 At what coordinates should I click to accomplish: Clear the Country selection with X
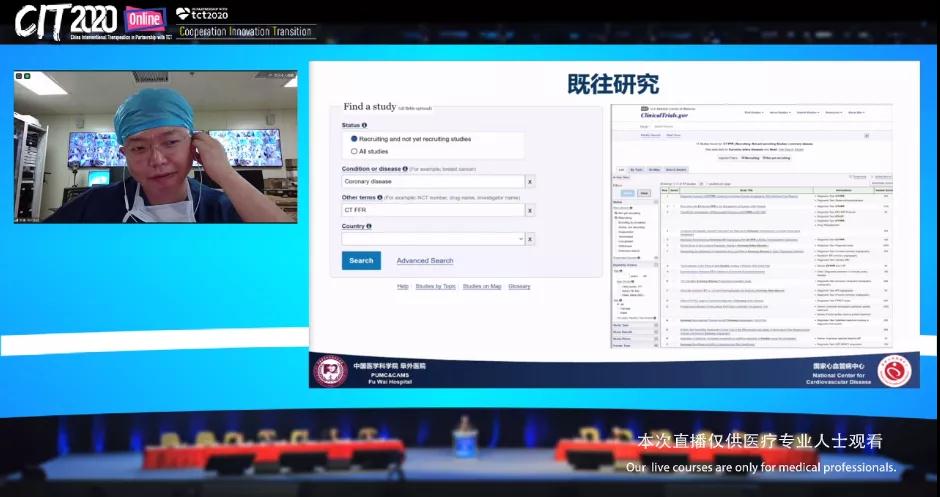point(530,239)
